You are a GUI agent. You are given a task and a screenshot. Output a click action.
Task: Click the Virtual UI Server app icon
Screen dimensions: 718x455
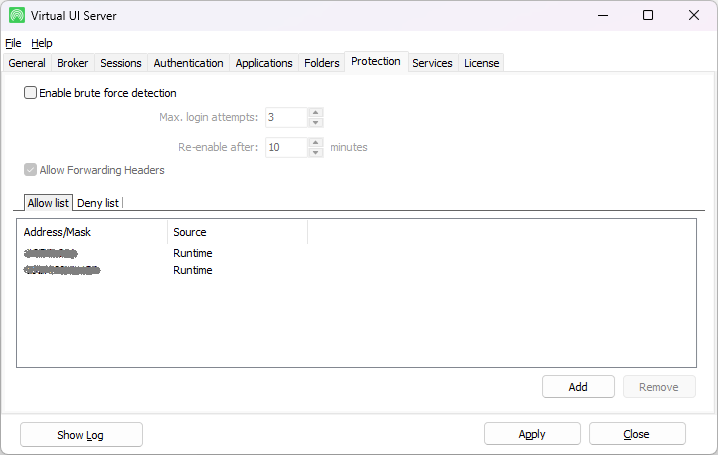click(x=17, y=15)
